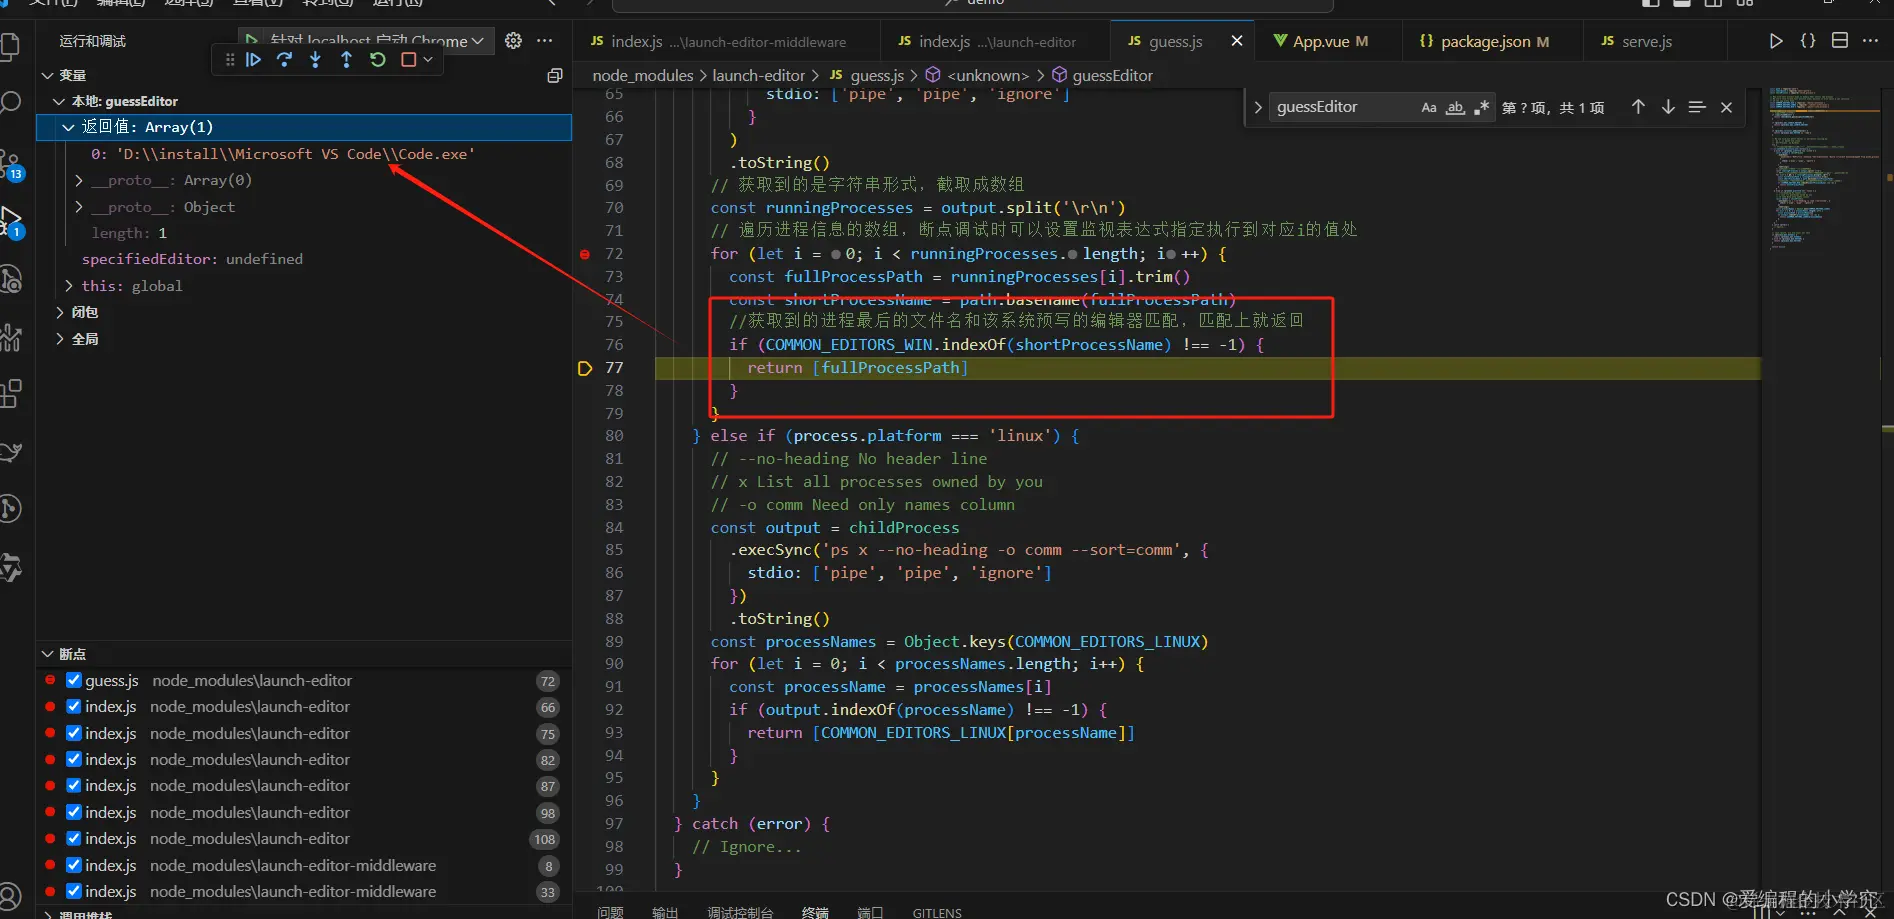Screen dimensions: 1894x919
Task: Run the file with the editor play icon
Action: click(x=1776, y=41)
